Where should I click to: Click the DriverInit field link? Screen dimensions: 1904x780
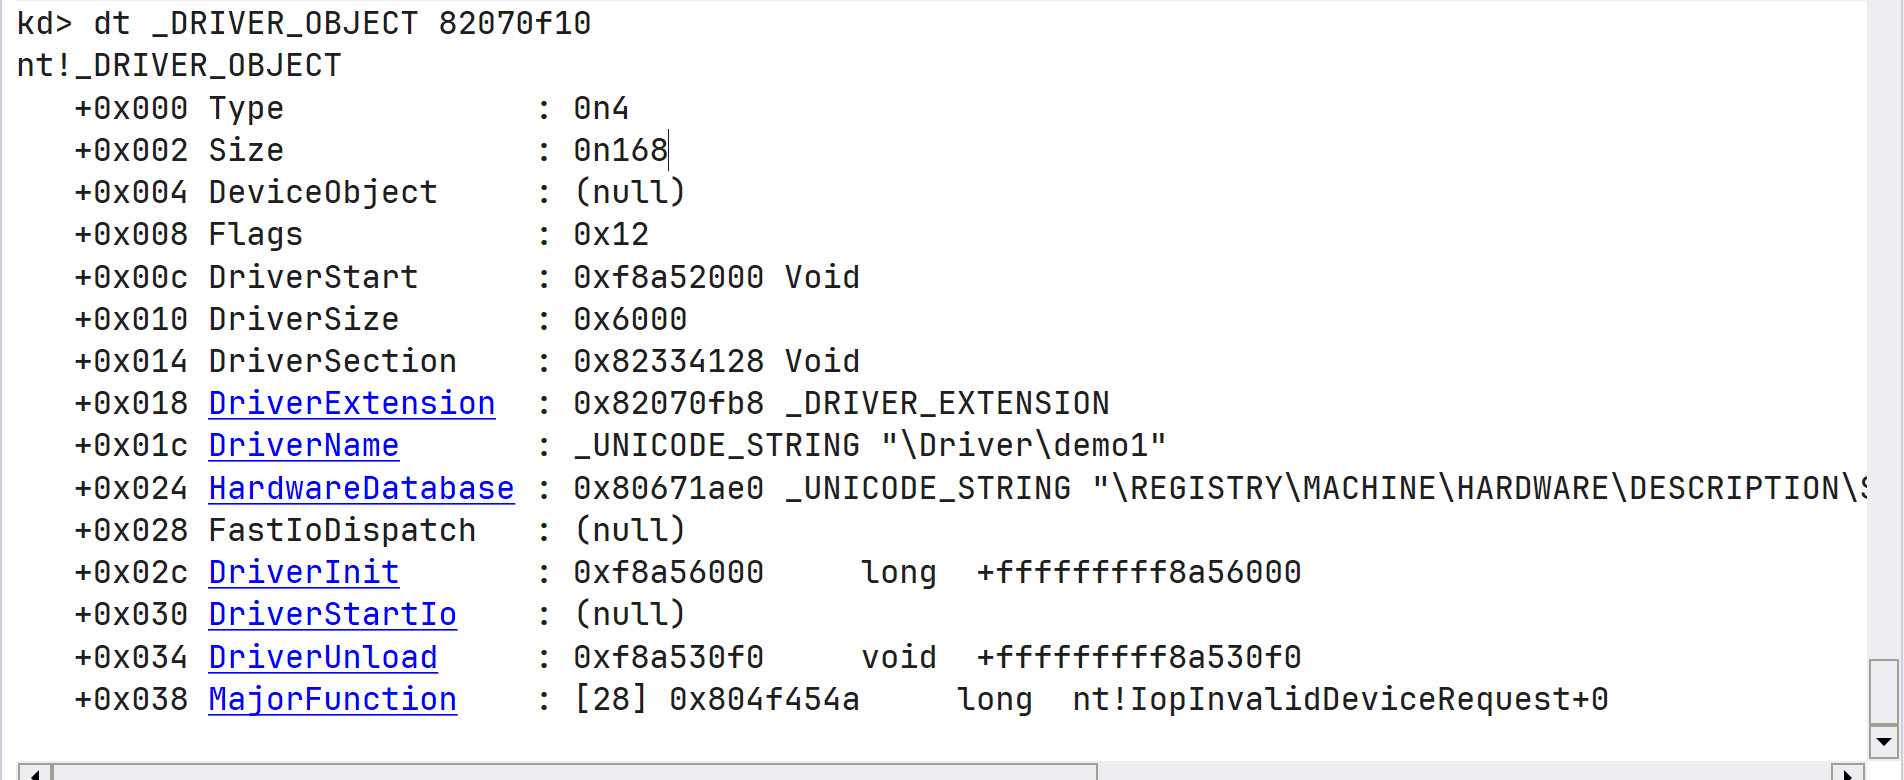pyautogui.click(x=304, y=572)
